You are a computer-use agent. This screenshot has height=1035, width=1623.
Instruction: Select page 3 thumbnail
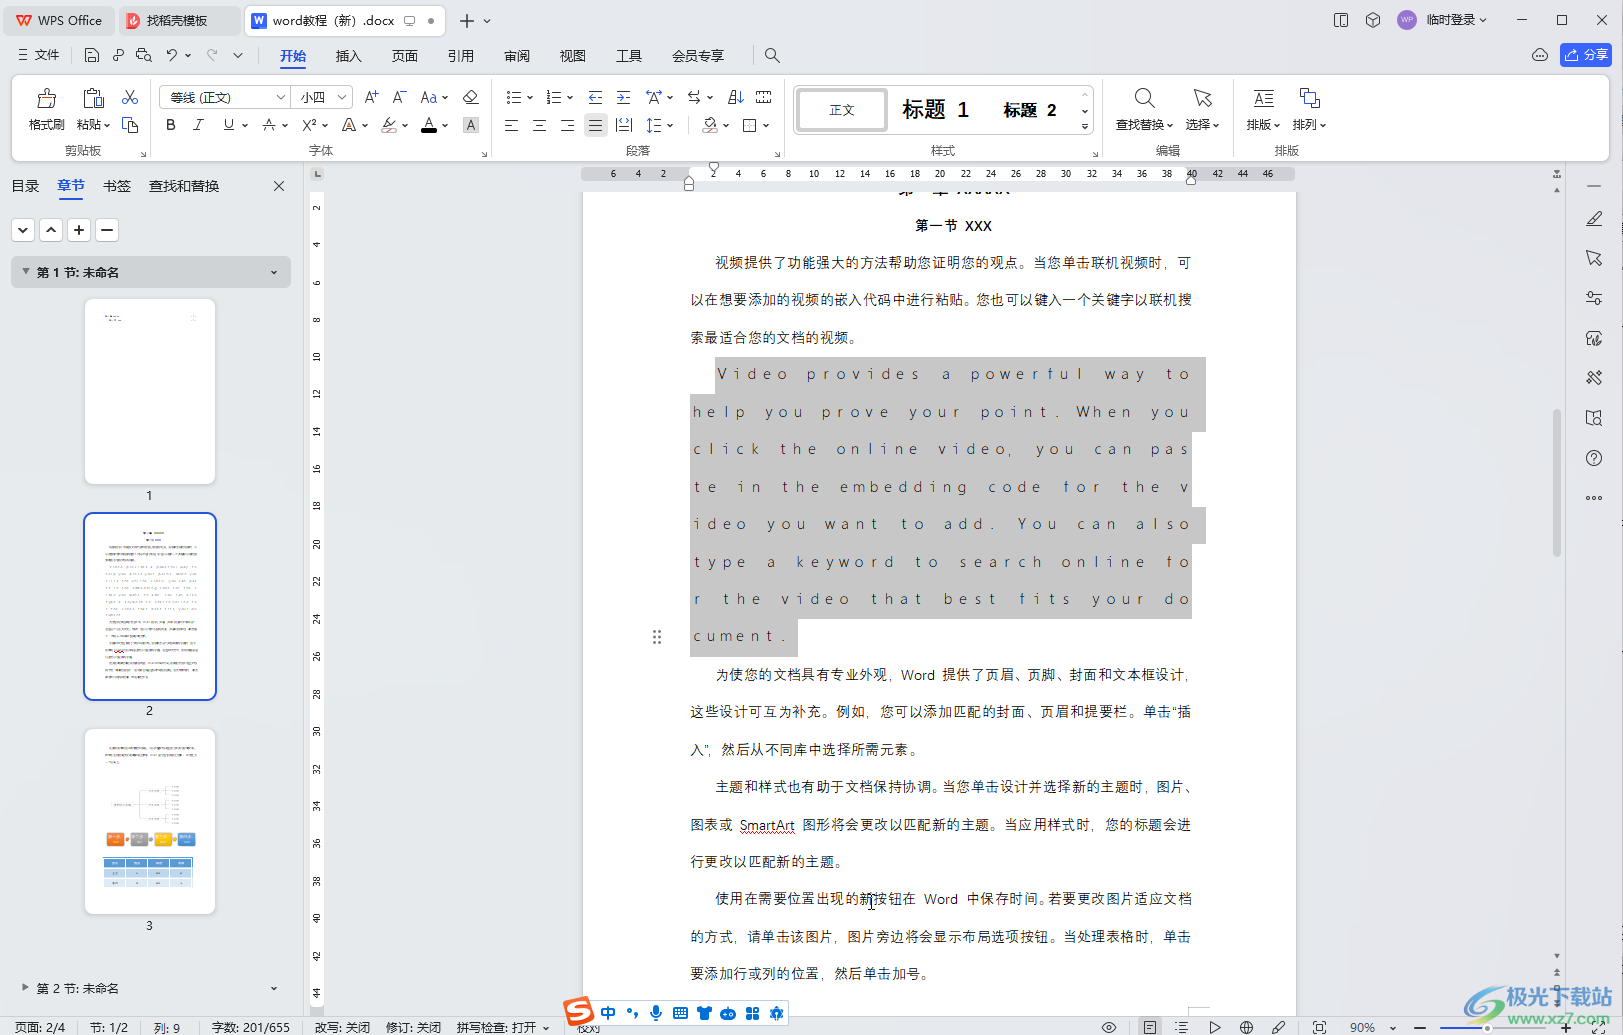point(150,821)
